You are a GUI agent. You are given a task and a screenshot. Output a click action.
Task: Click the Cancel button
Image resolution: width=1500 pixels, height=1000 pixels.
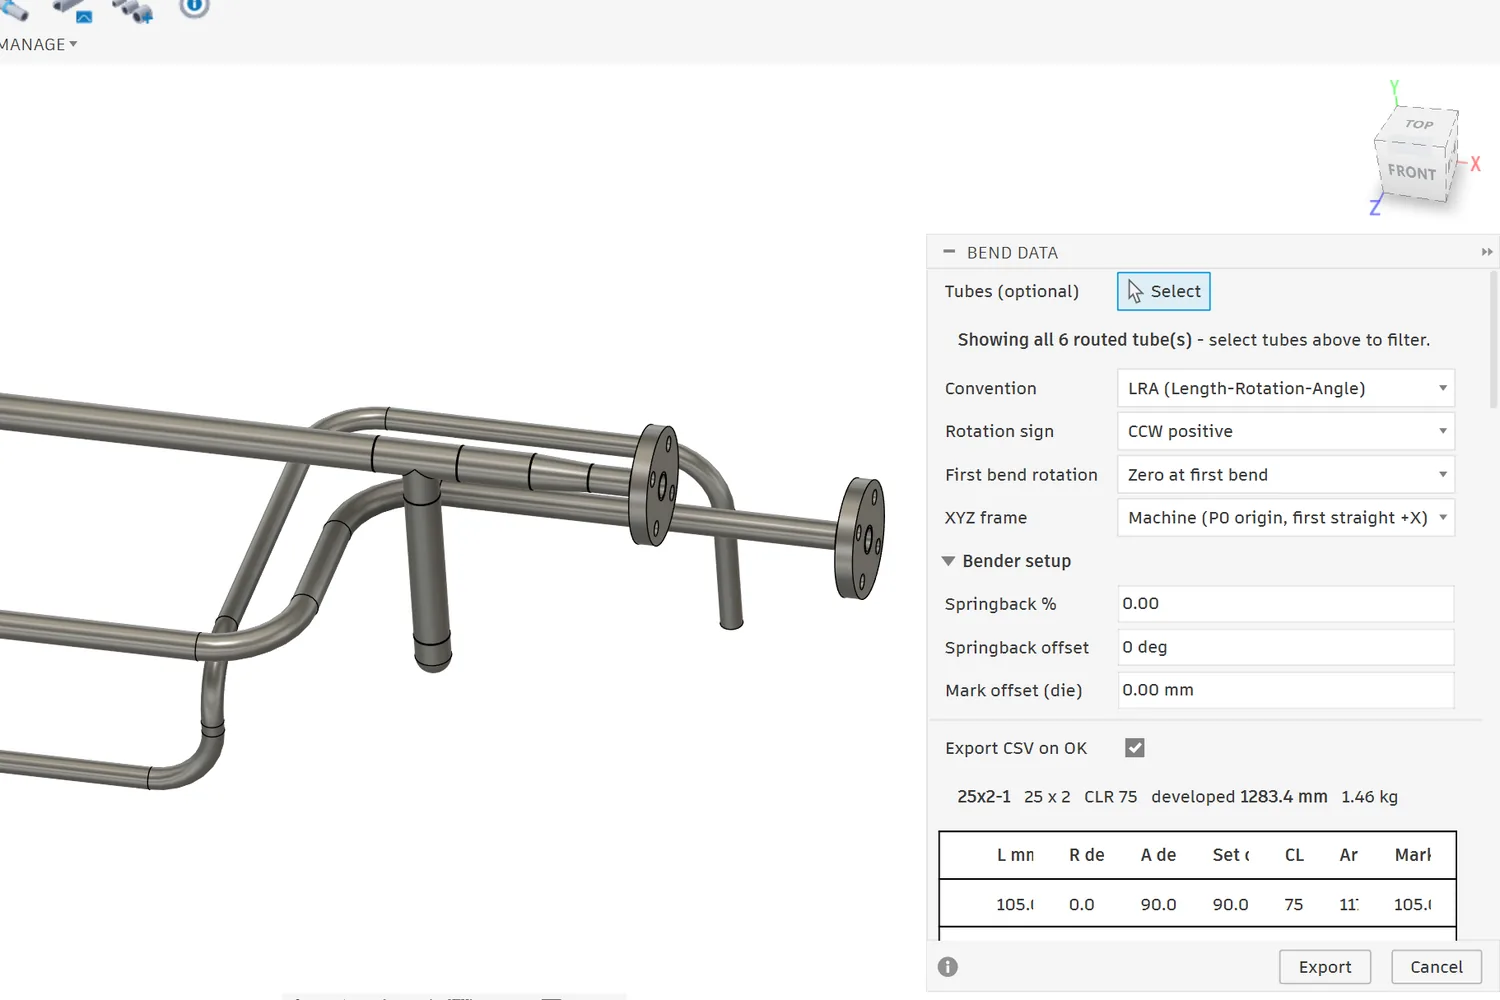pos(1436,967)
